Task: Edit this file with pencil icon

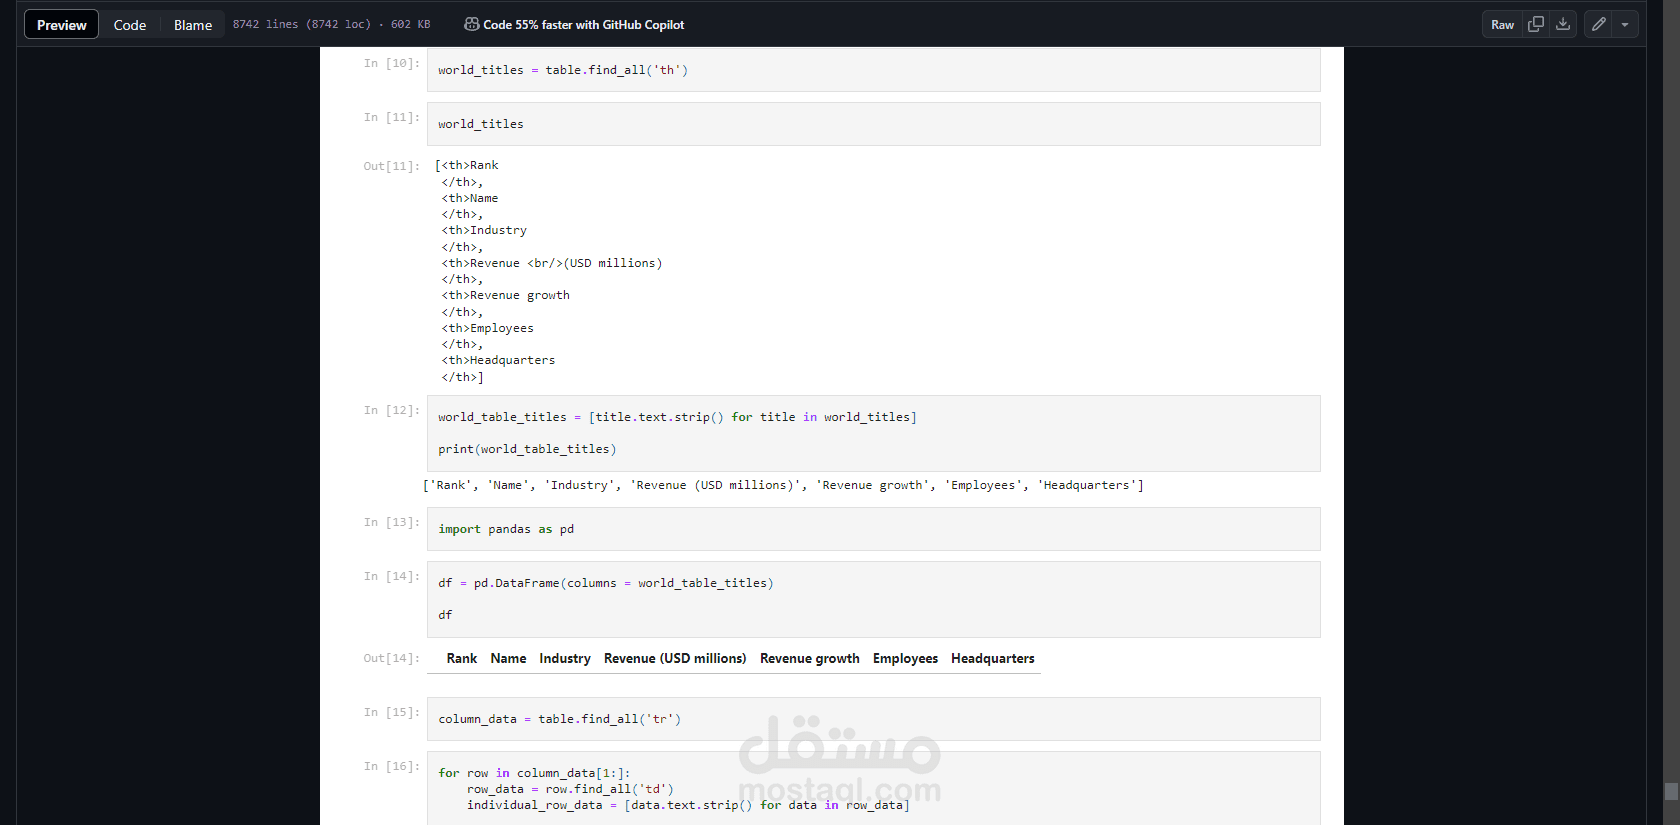Action: [1599, 24]
